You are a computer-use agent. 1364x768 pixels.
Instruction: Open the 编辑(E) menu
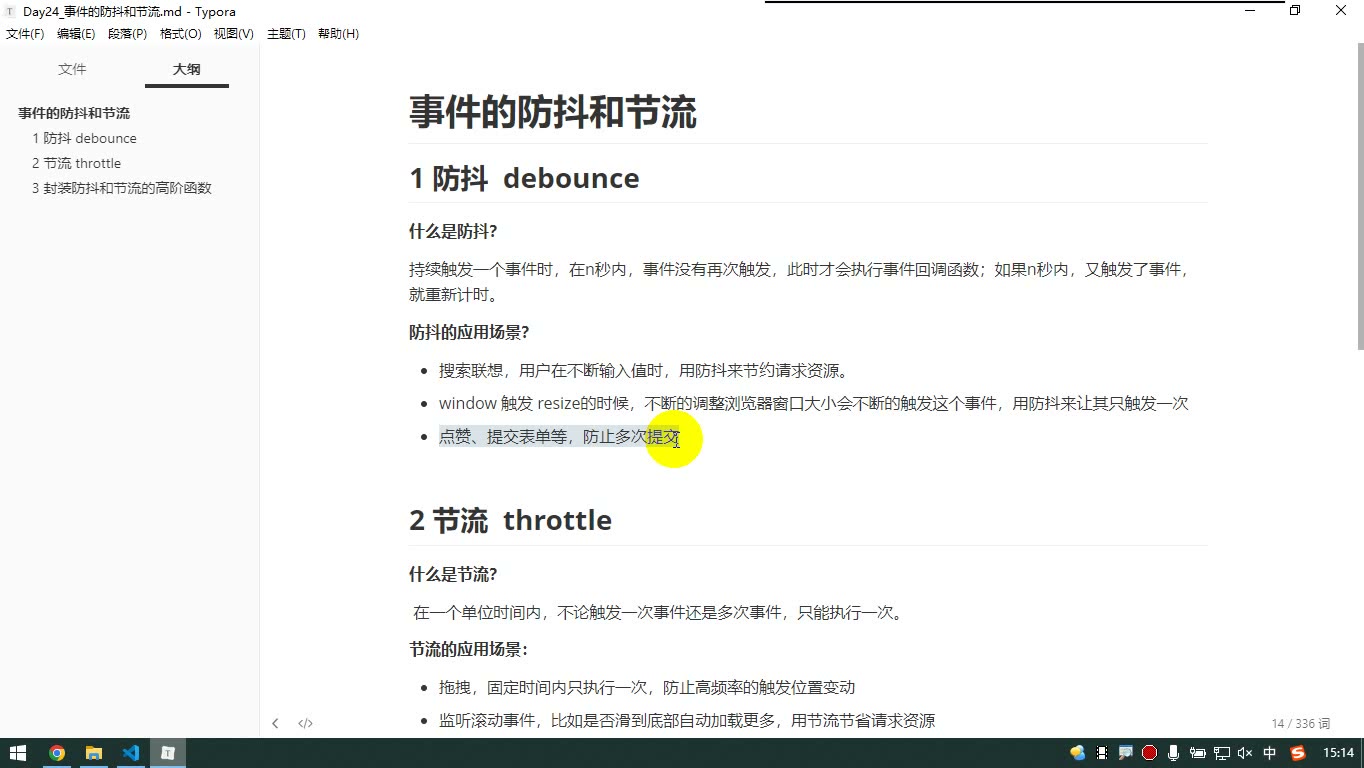76,34
